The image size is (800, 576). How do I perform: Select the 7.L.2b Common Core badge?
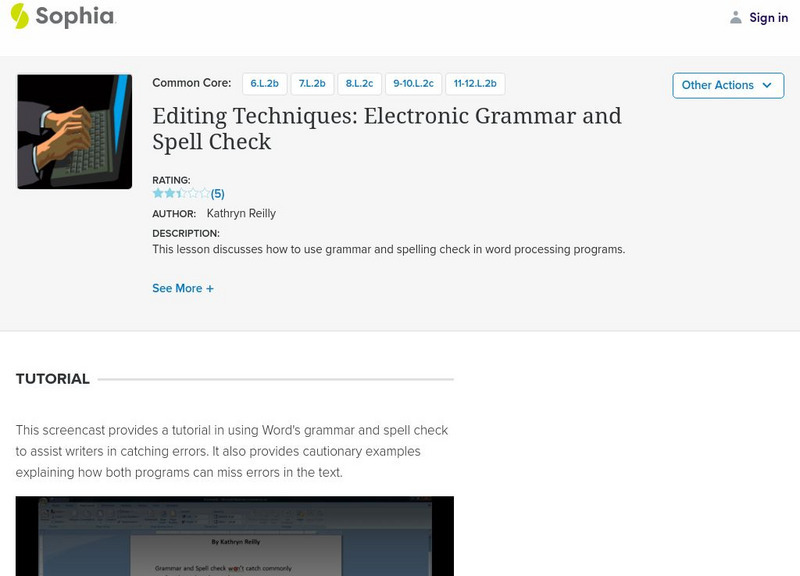pos(313,83)
